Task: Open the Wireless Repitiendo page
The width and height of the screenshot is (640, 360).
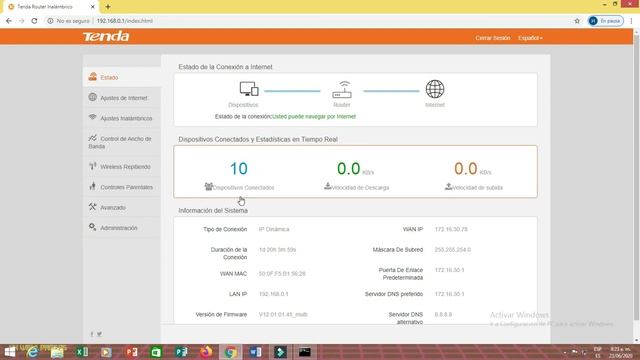Action: pos(122,167)
